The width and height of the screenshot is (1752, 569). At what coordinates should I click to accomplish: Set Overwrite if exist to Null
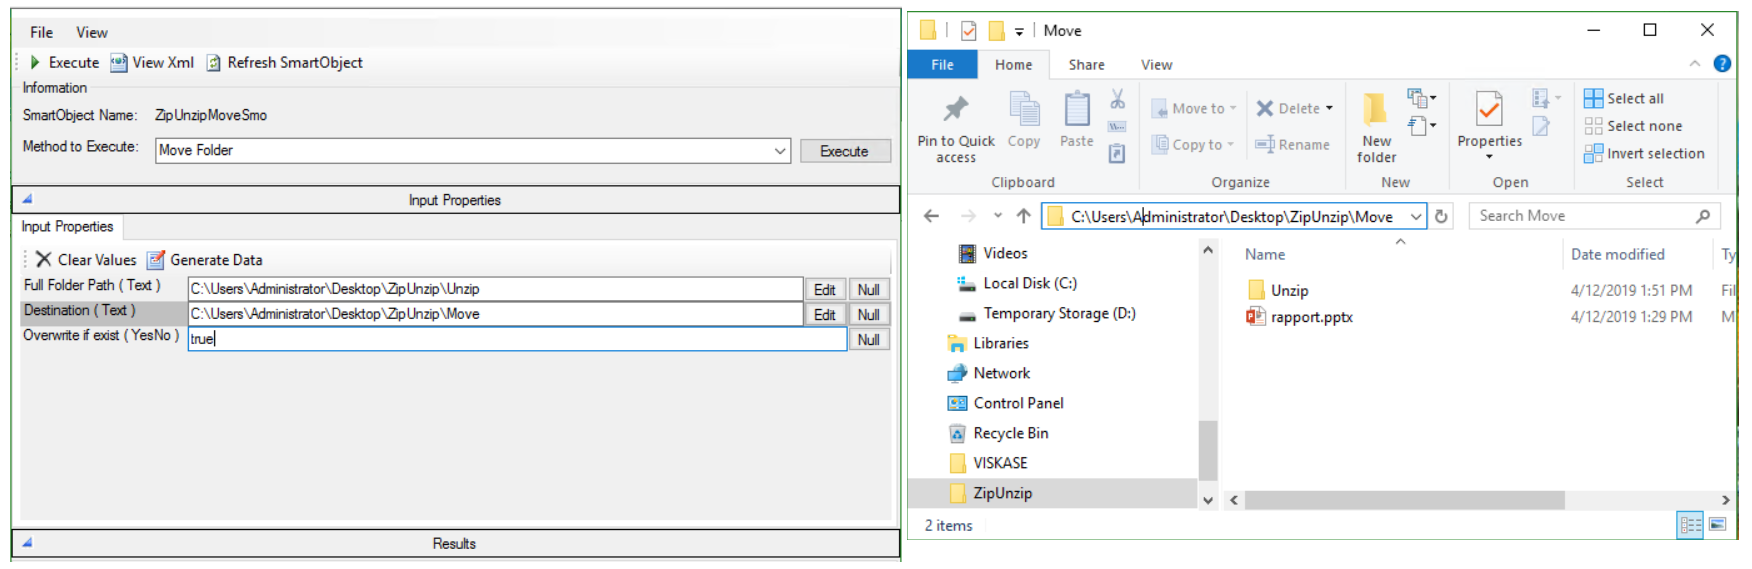tap(868, 340)
